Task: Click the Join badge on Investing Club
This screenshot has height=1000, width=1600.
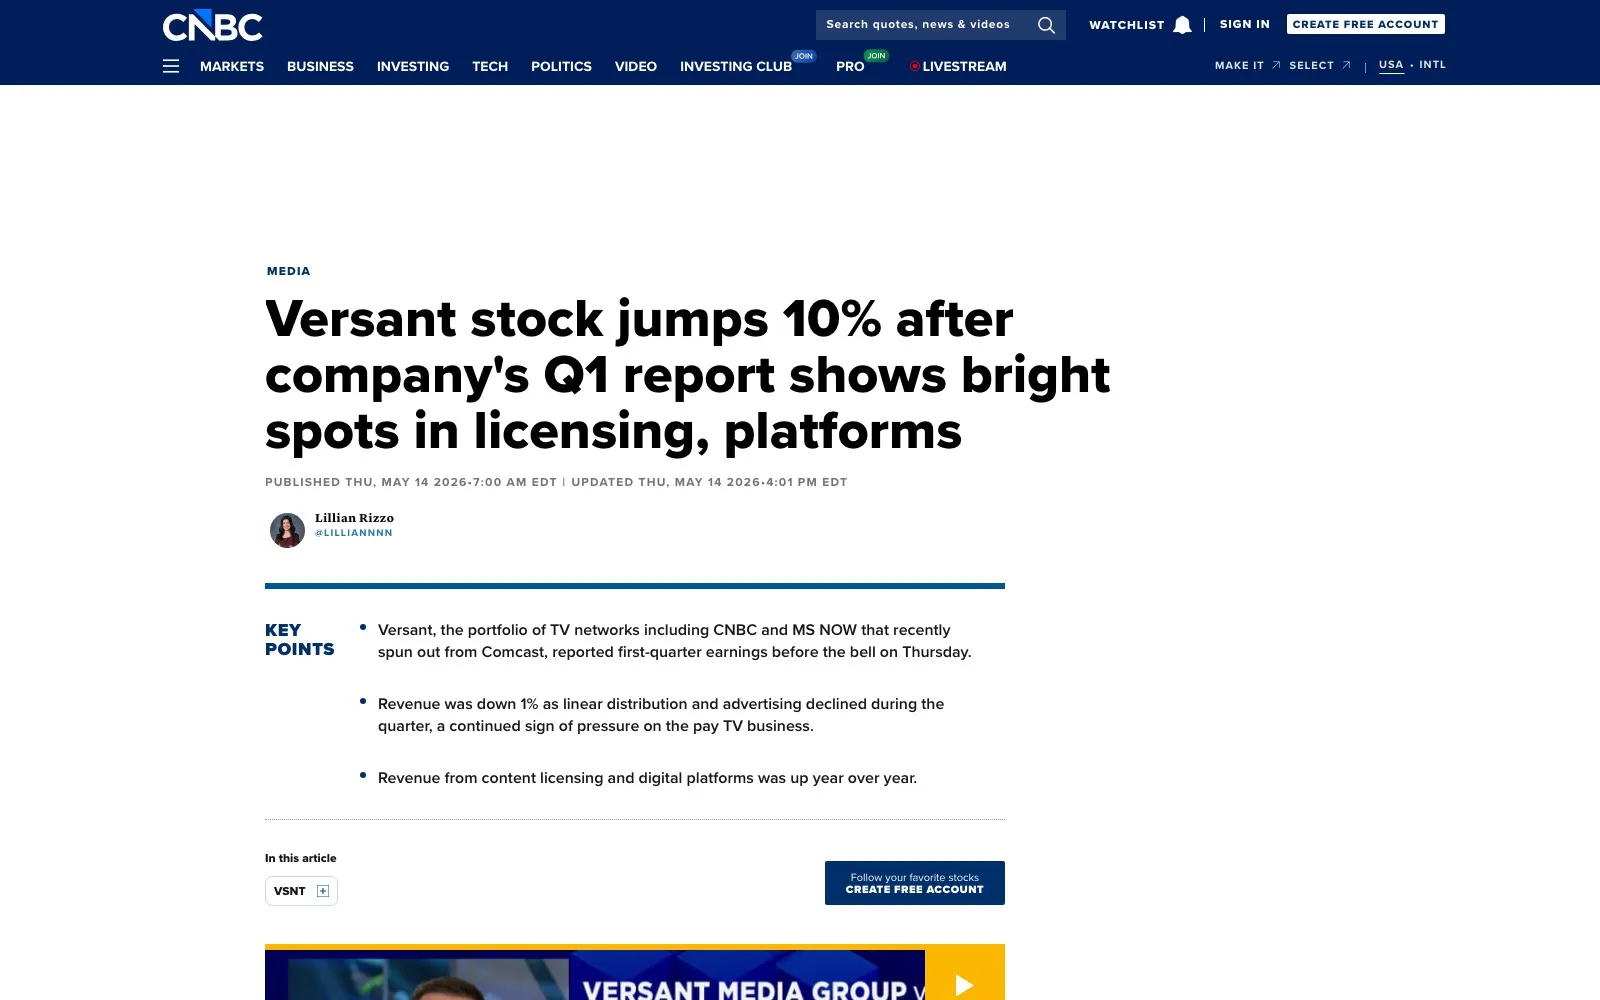Action: (x=804, y=56)
